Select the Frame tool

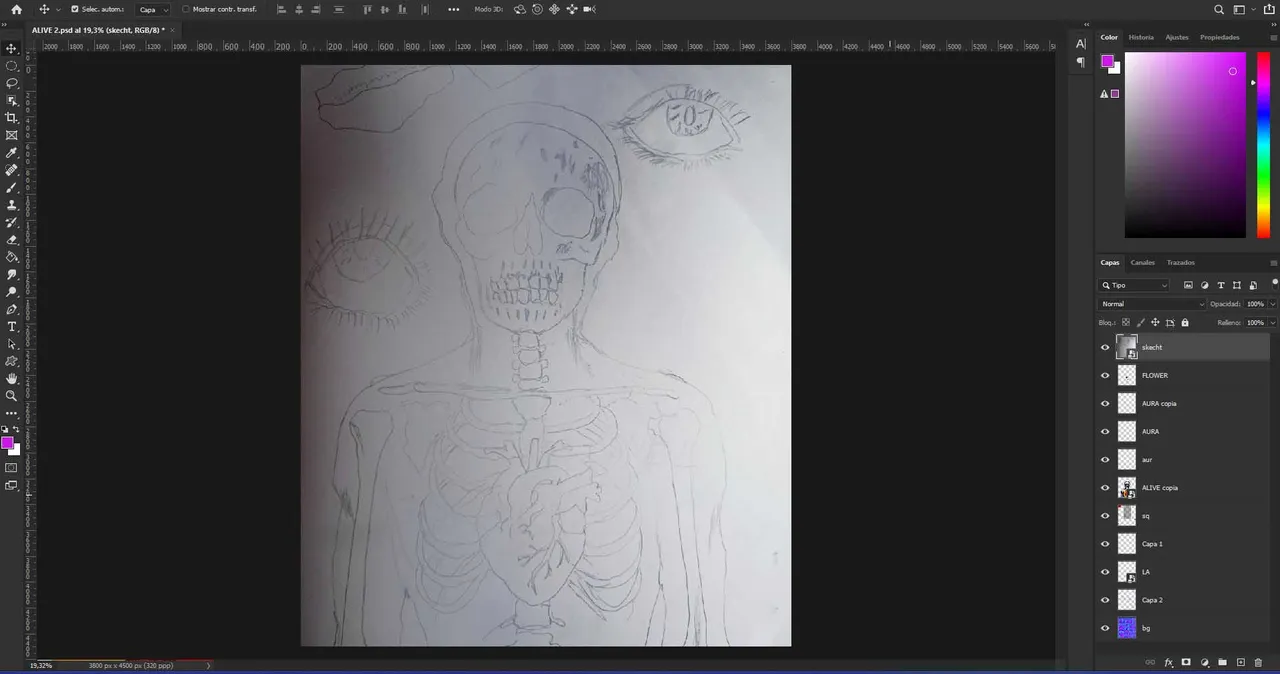(12, 135)
